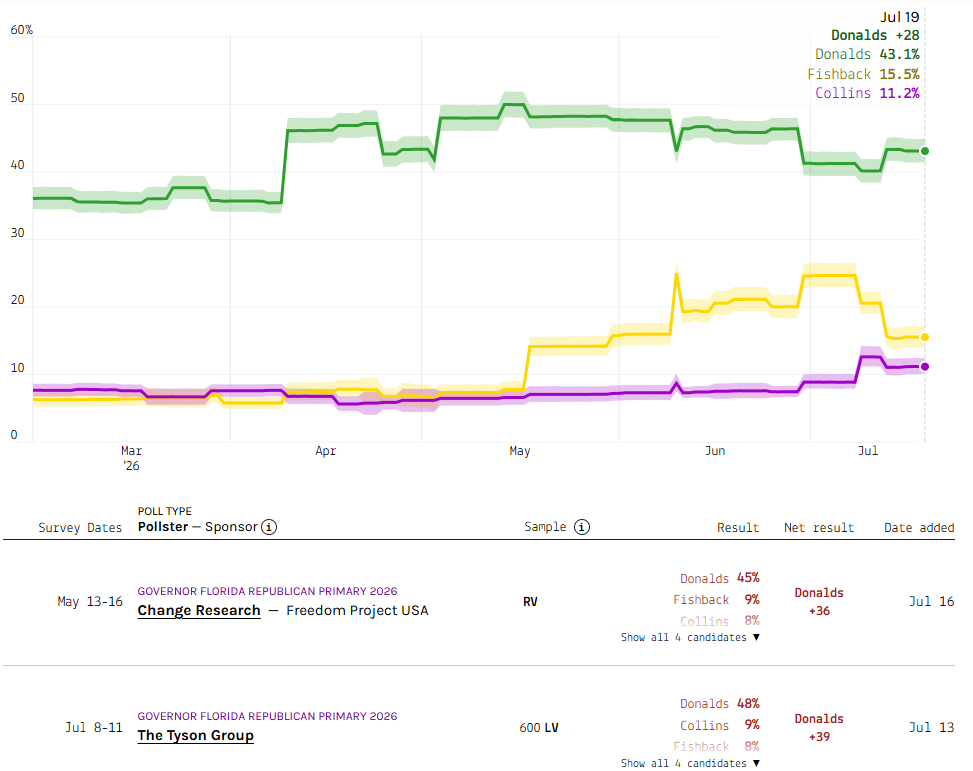Click the 'Fishback 15.5%' legend entry

point(863,74)
